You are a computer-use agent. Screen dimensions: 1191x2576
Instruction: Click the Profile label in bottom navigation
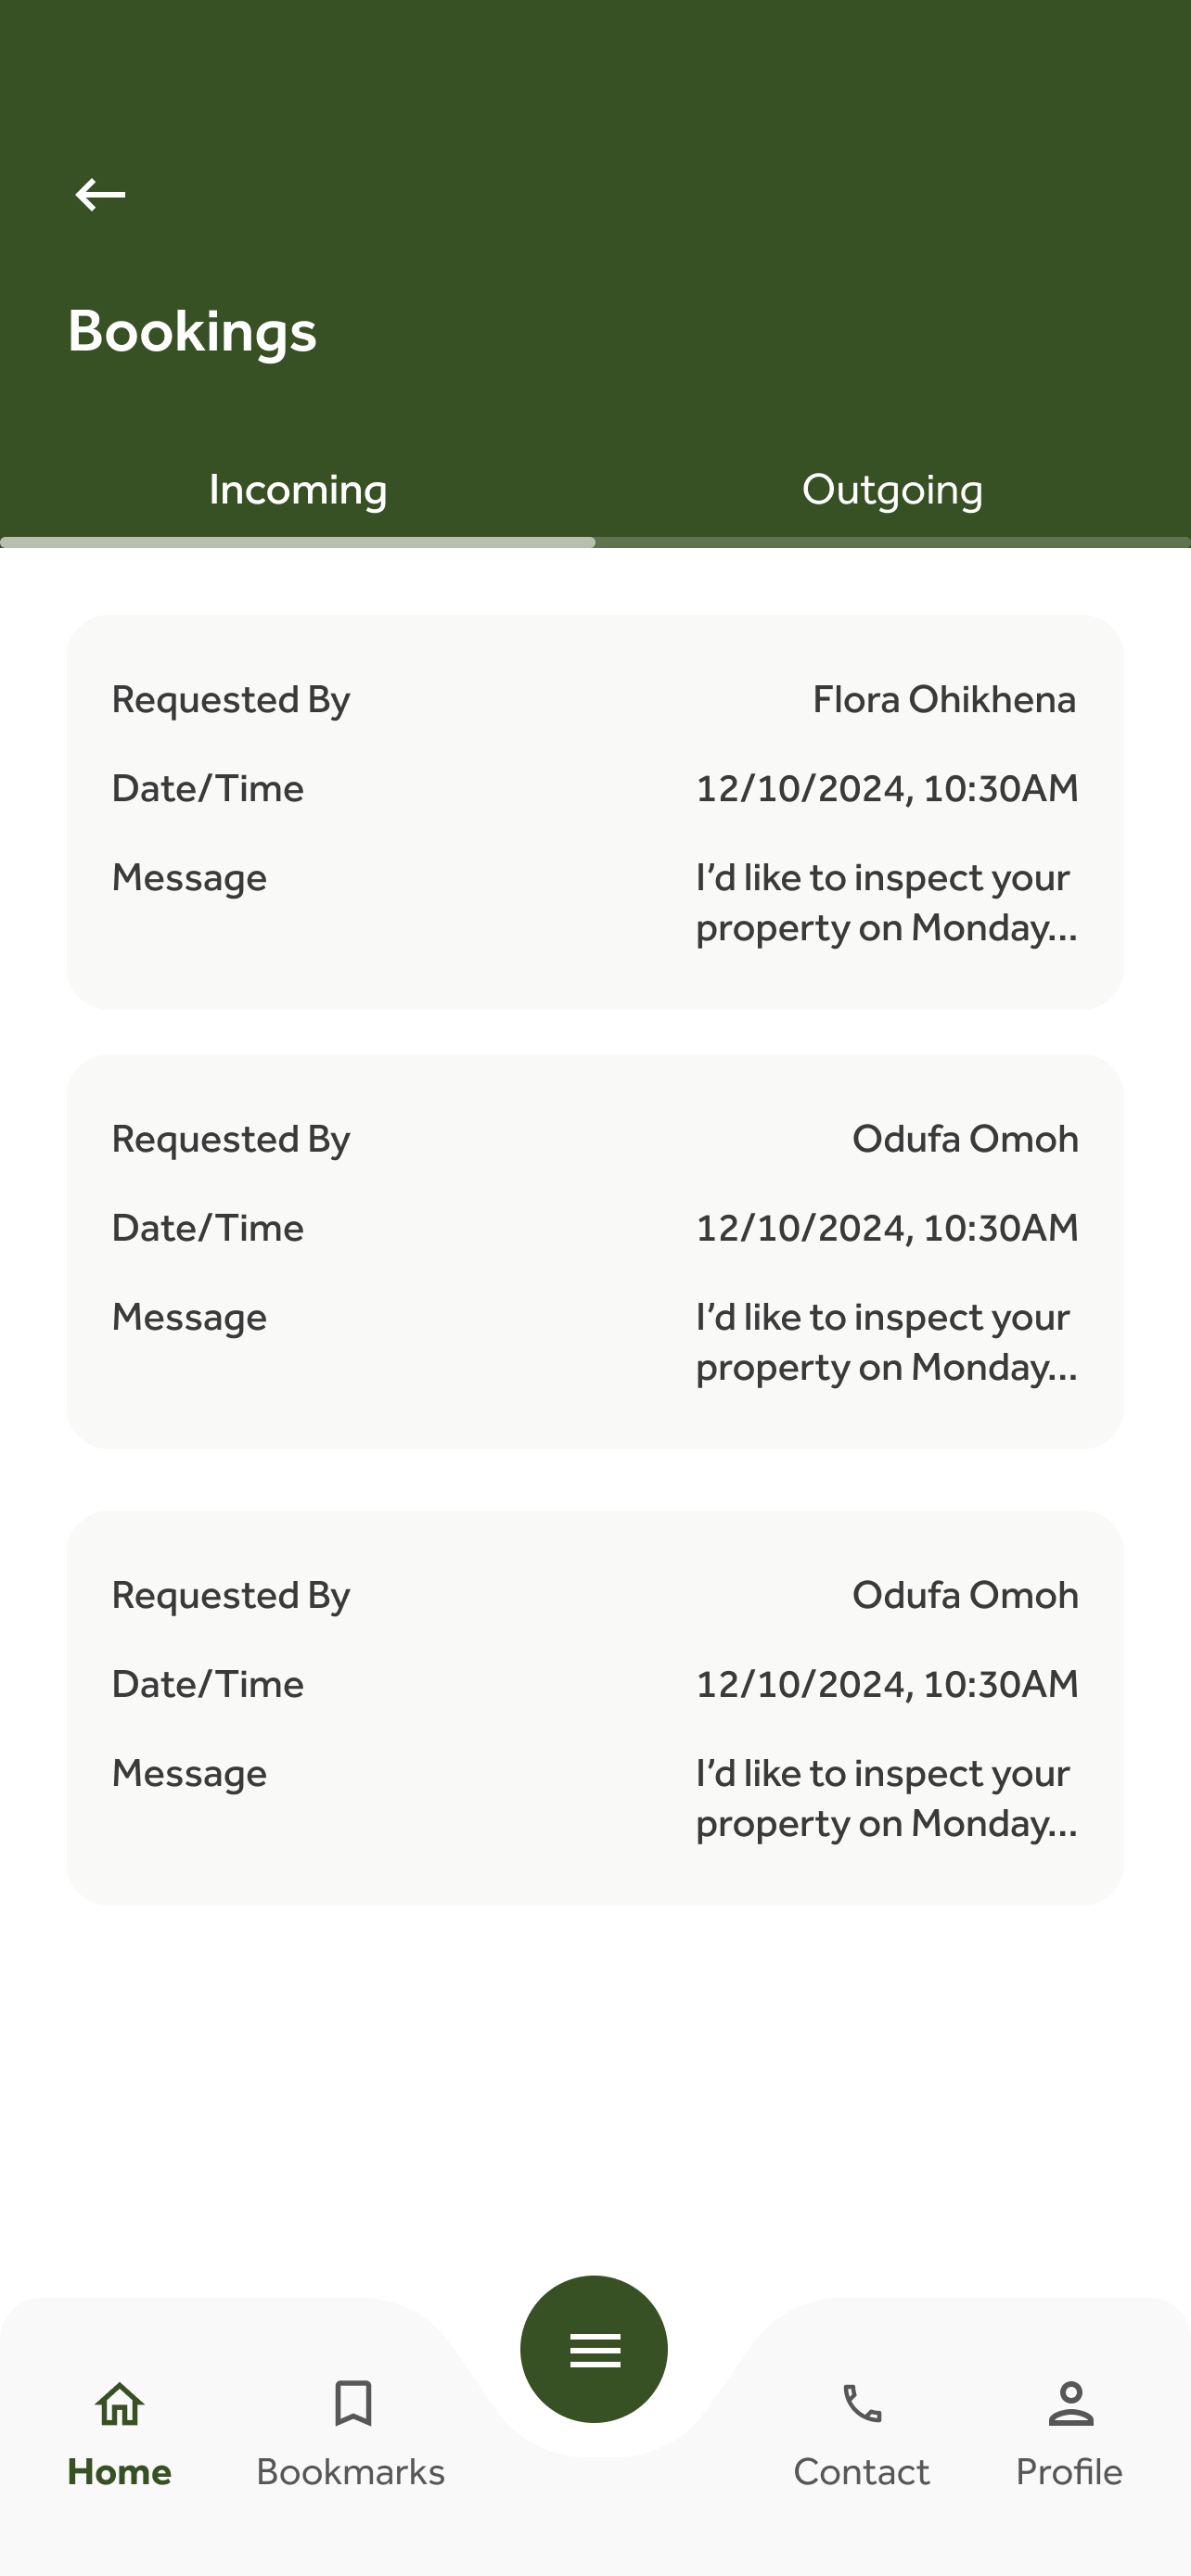point(1069,2472)
